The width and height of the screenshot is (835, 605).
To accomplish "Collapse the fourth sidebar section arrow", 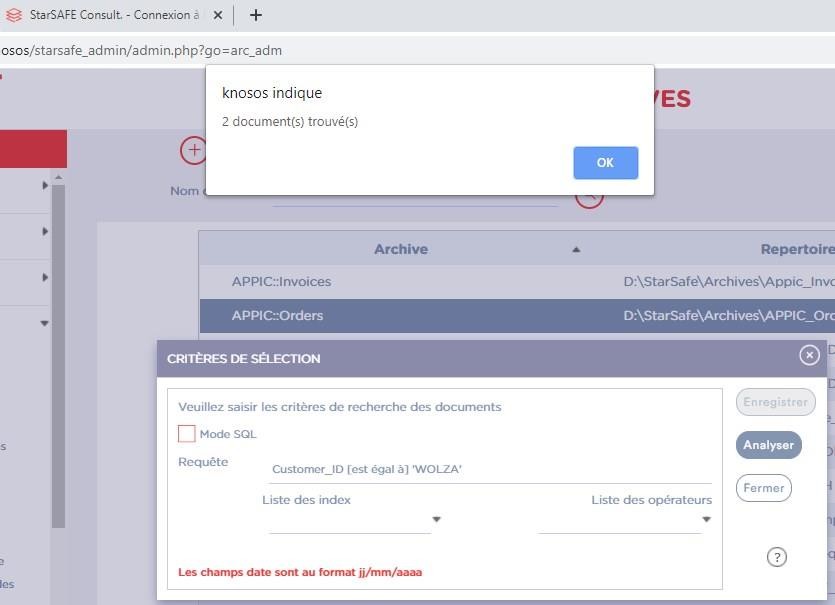I will click(45, 323).
